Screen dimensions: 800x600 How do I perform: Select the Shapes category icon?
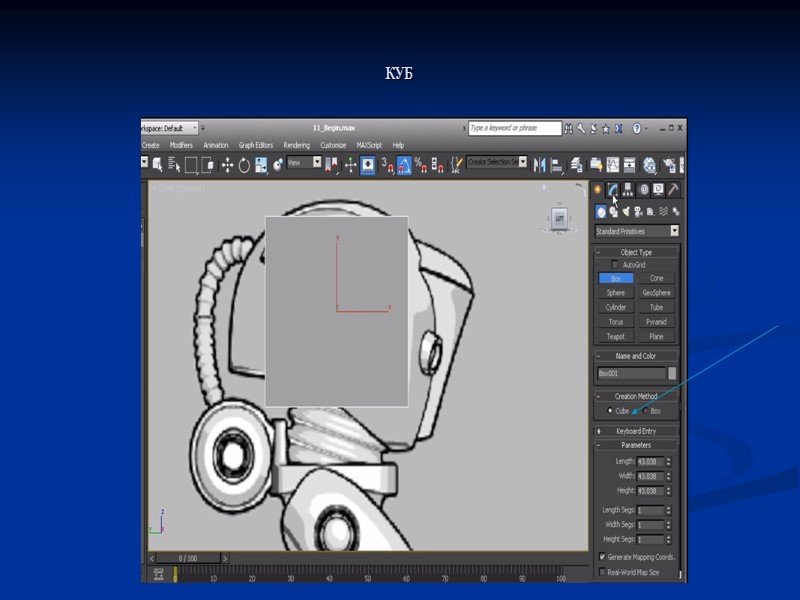point(613,211)
